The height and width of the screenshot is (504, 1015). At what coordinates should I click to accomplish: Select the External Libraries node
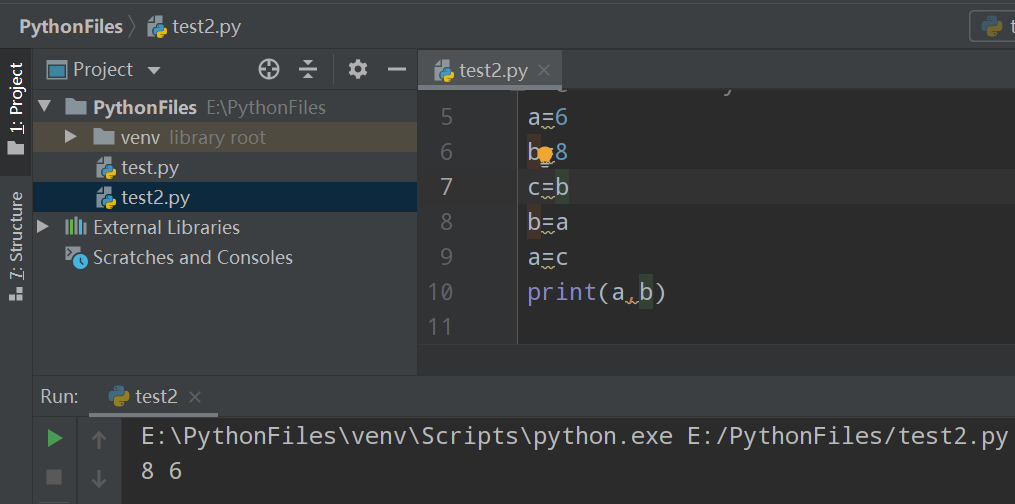pos(166,227)
